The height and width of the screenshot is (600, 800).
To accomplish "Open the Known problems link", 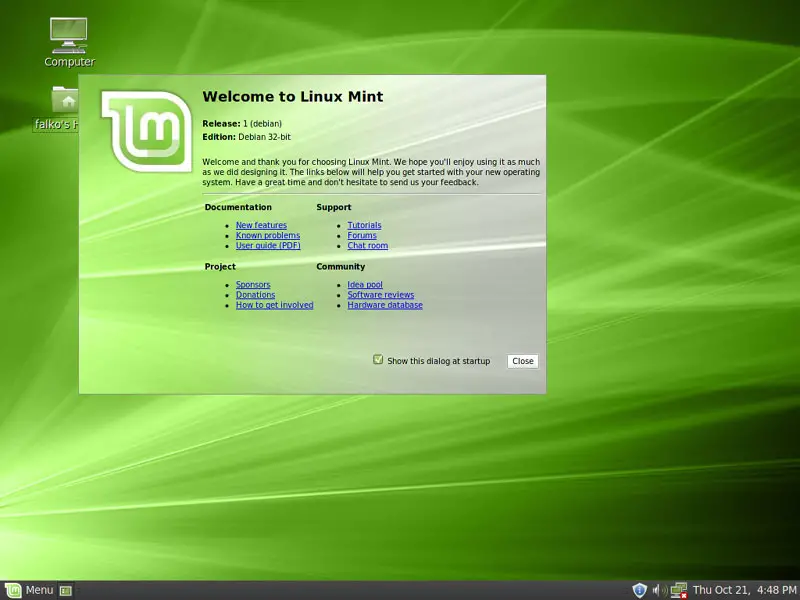I will tap(268, 235).
